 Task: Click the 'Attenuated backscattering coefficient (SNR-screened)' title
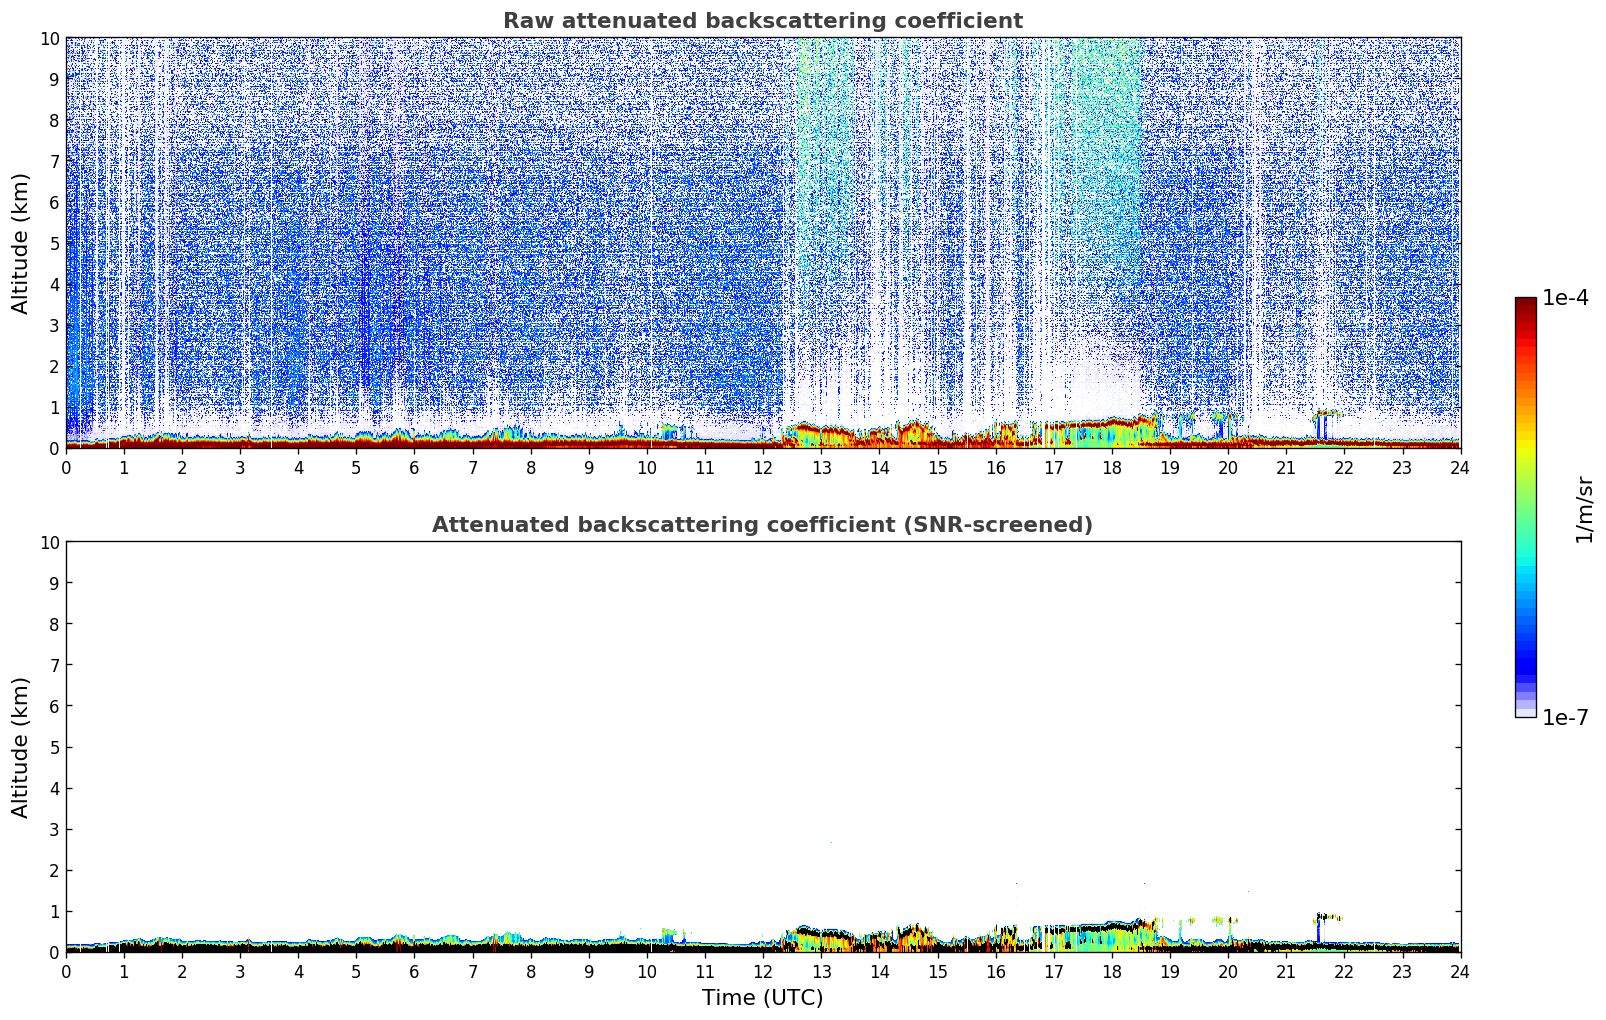point(762,525)
